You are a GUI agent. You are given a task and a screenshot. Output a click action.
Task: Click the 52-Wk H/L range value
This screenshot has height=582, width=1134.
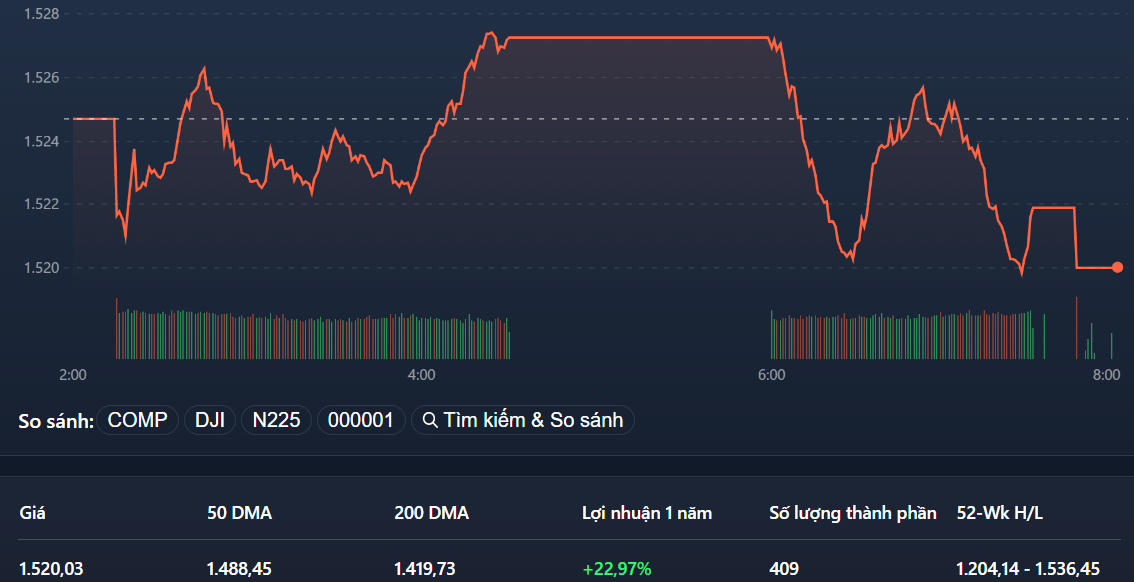1028,568
